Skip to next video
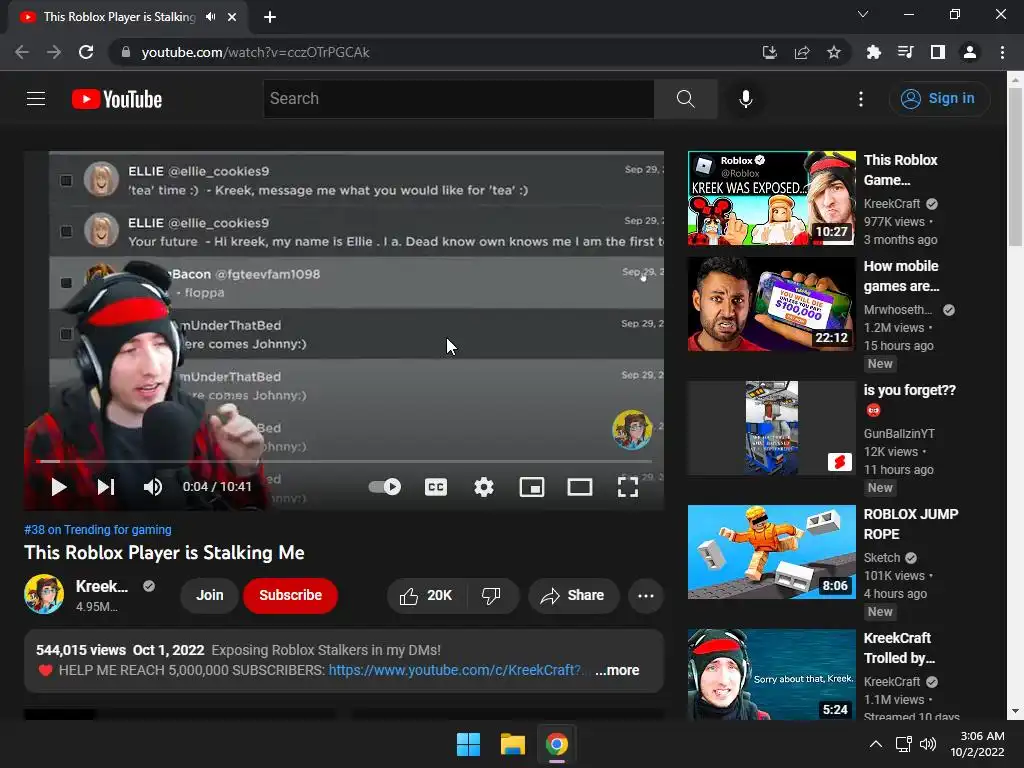 click(x=106, y=487)
